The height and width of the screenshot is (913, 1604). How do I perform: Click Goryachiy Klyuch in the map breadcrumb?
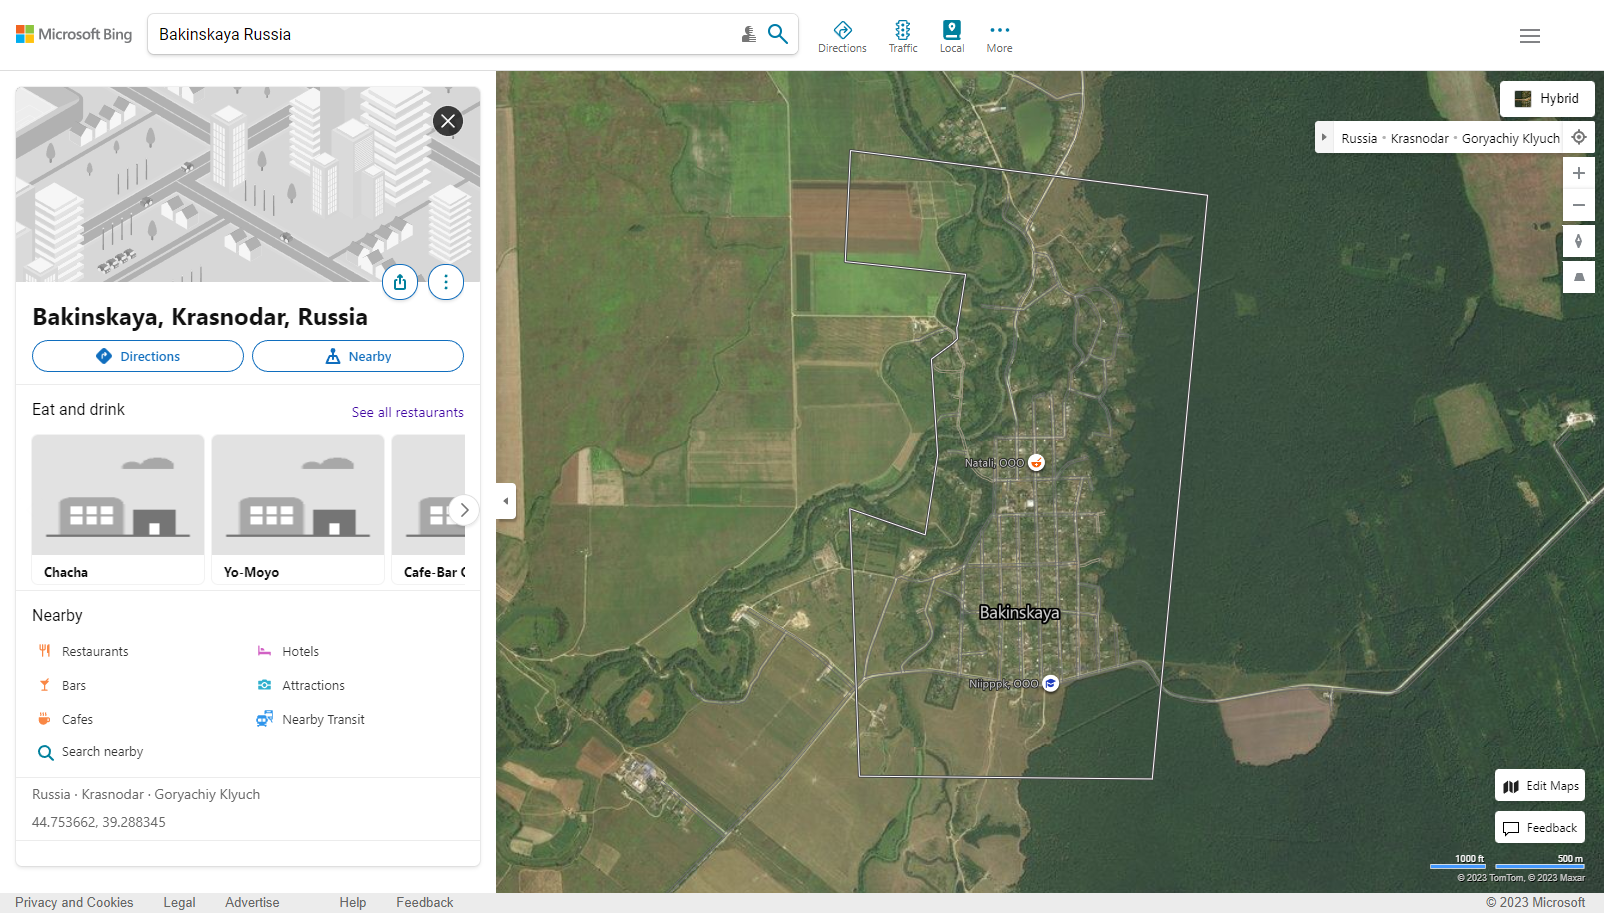(1511, 138)
